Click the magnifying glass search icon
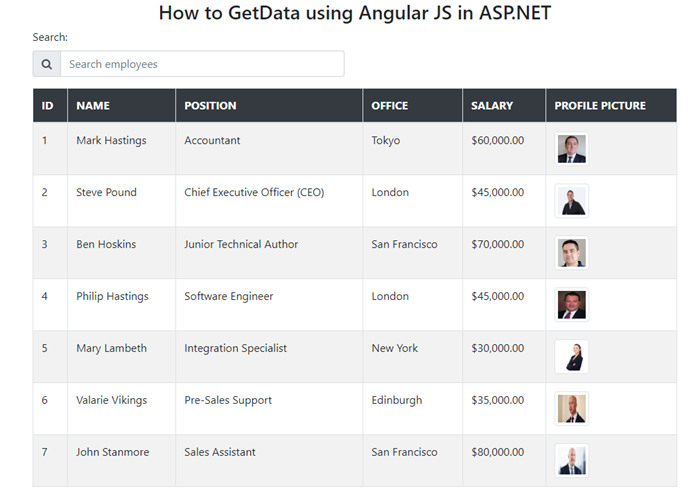698x498 pixels. pyautogui.click(x=47, y=64)
